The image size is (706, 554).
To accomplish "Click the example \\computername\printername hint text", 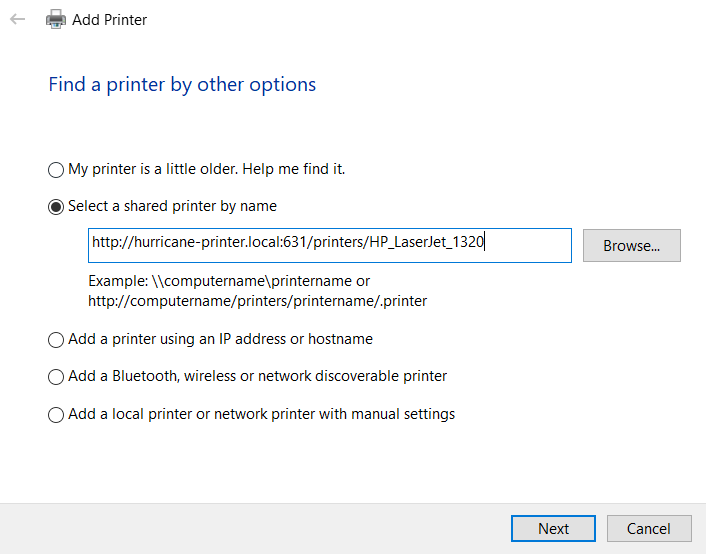I will [229, 281].
